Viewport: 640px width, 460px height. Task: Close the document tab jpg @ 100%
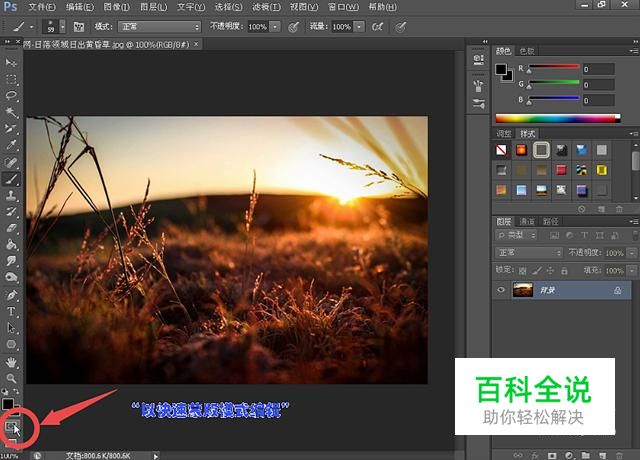click(196, 44)
